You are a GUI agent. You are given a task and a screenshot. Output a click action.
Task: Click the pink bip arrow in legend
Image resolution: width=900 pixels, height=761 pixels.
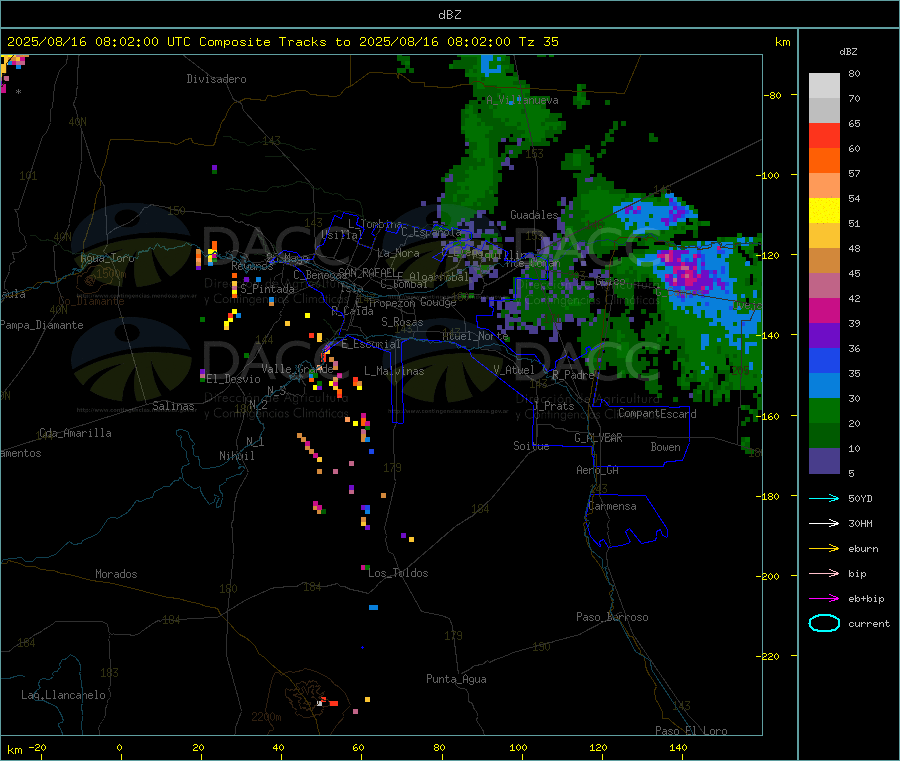(x=824, y=573)
